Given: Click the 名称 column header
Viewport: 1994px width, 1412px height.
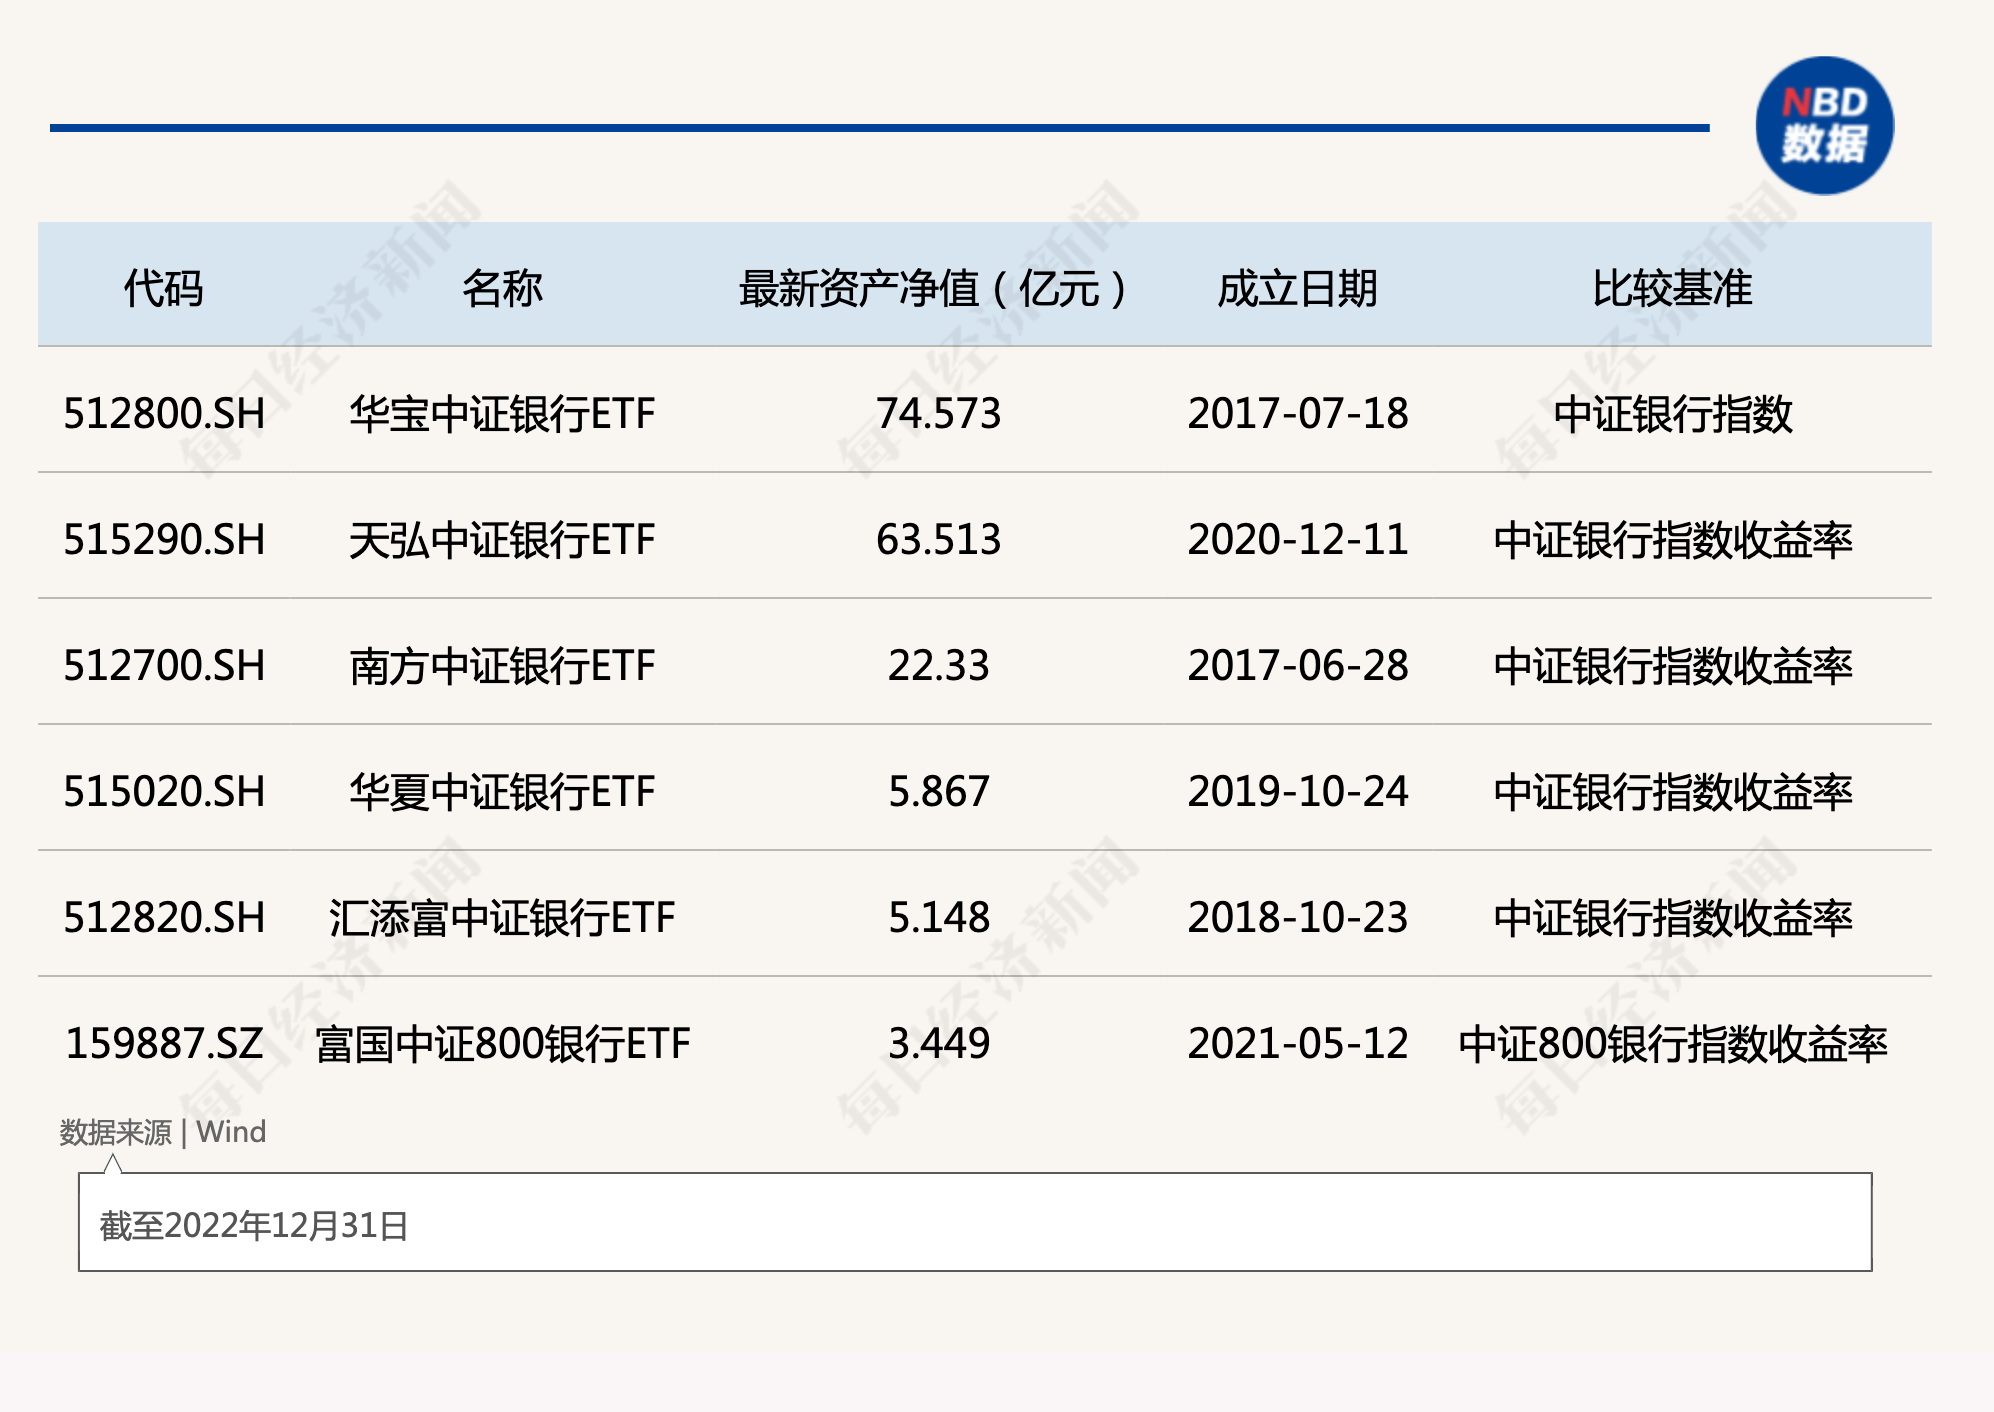Looking at the screenshot, I should pos(502,288).
